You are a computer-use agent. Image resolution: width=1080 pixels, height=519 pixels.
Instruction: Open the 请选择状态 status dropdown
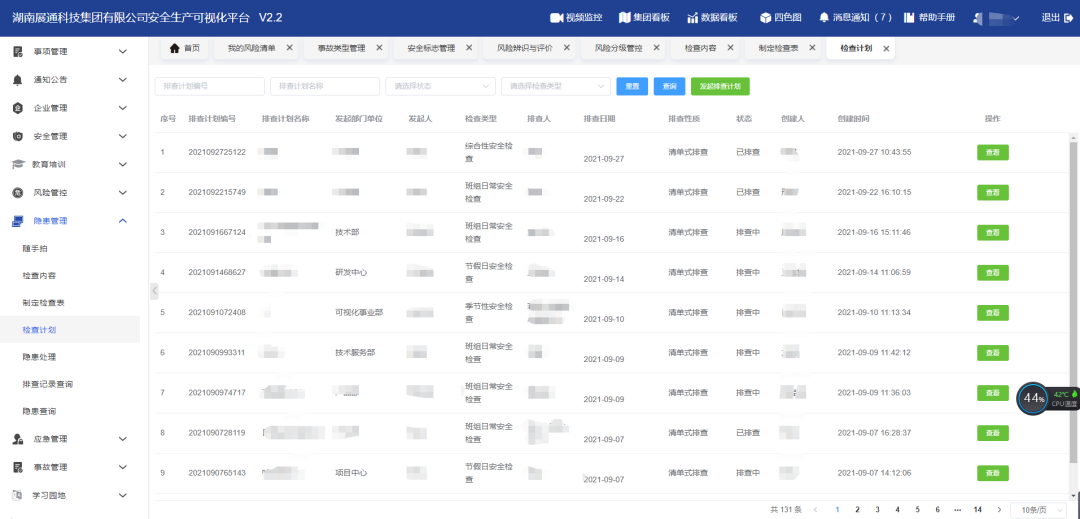(x=440, y=87)
